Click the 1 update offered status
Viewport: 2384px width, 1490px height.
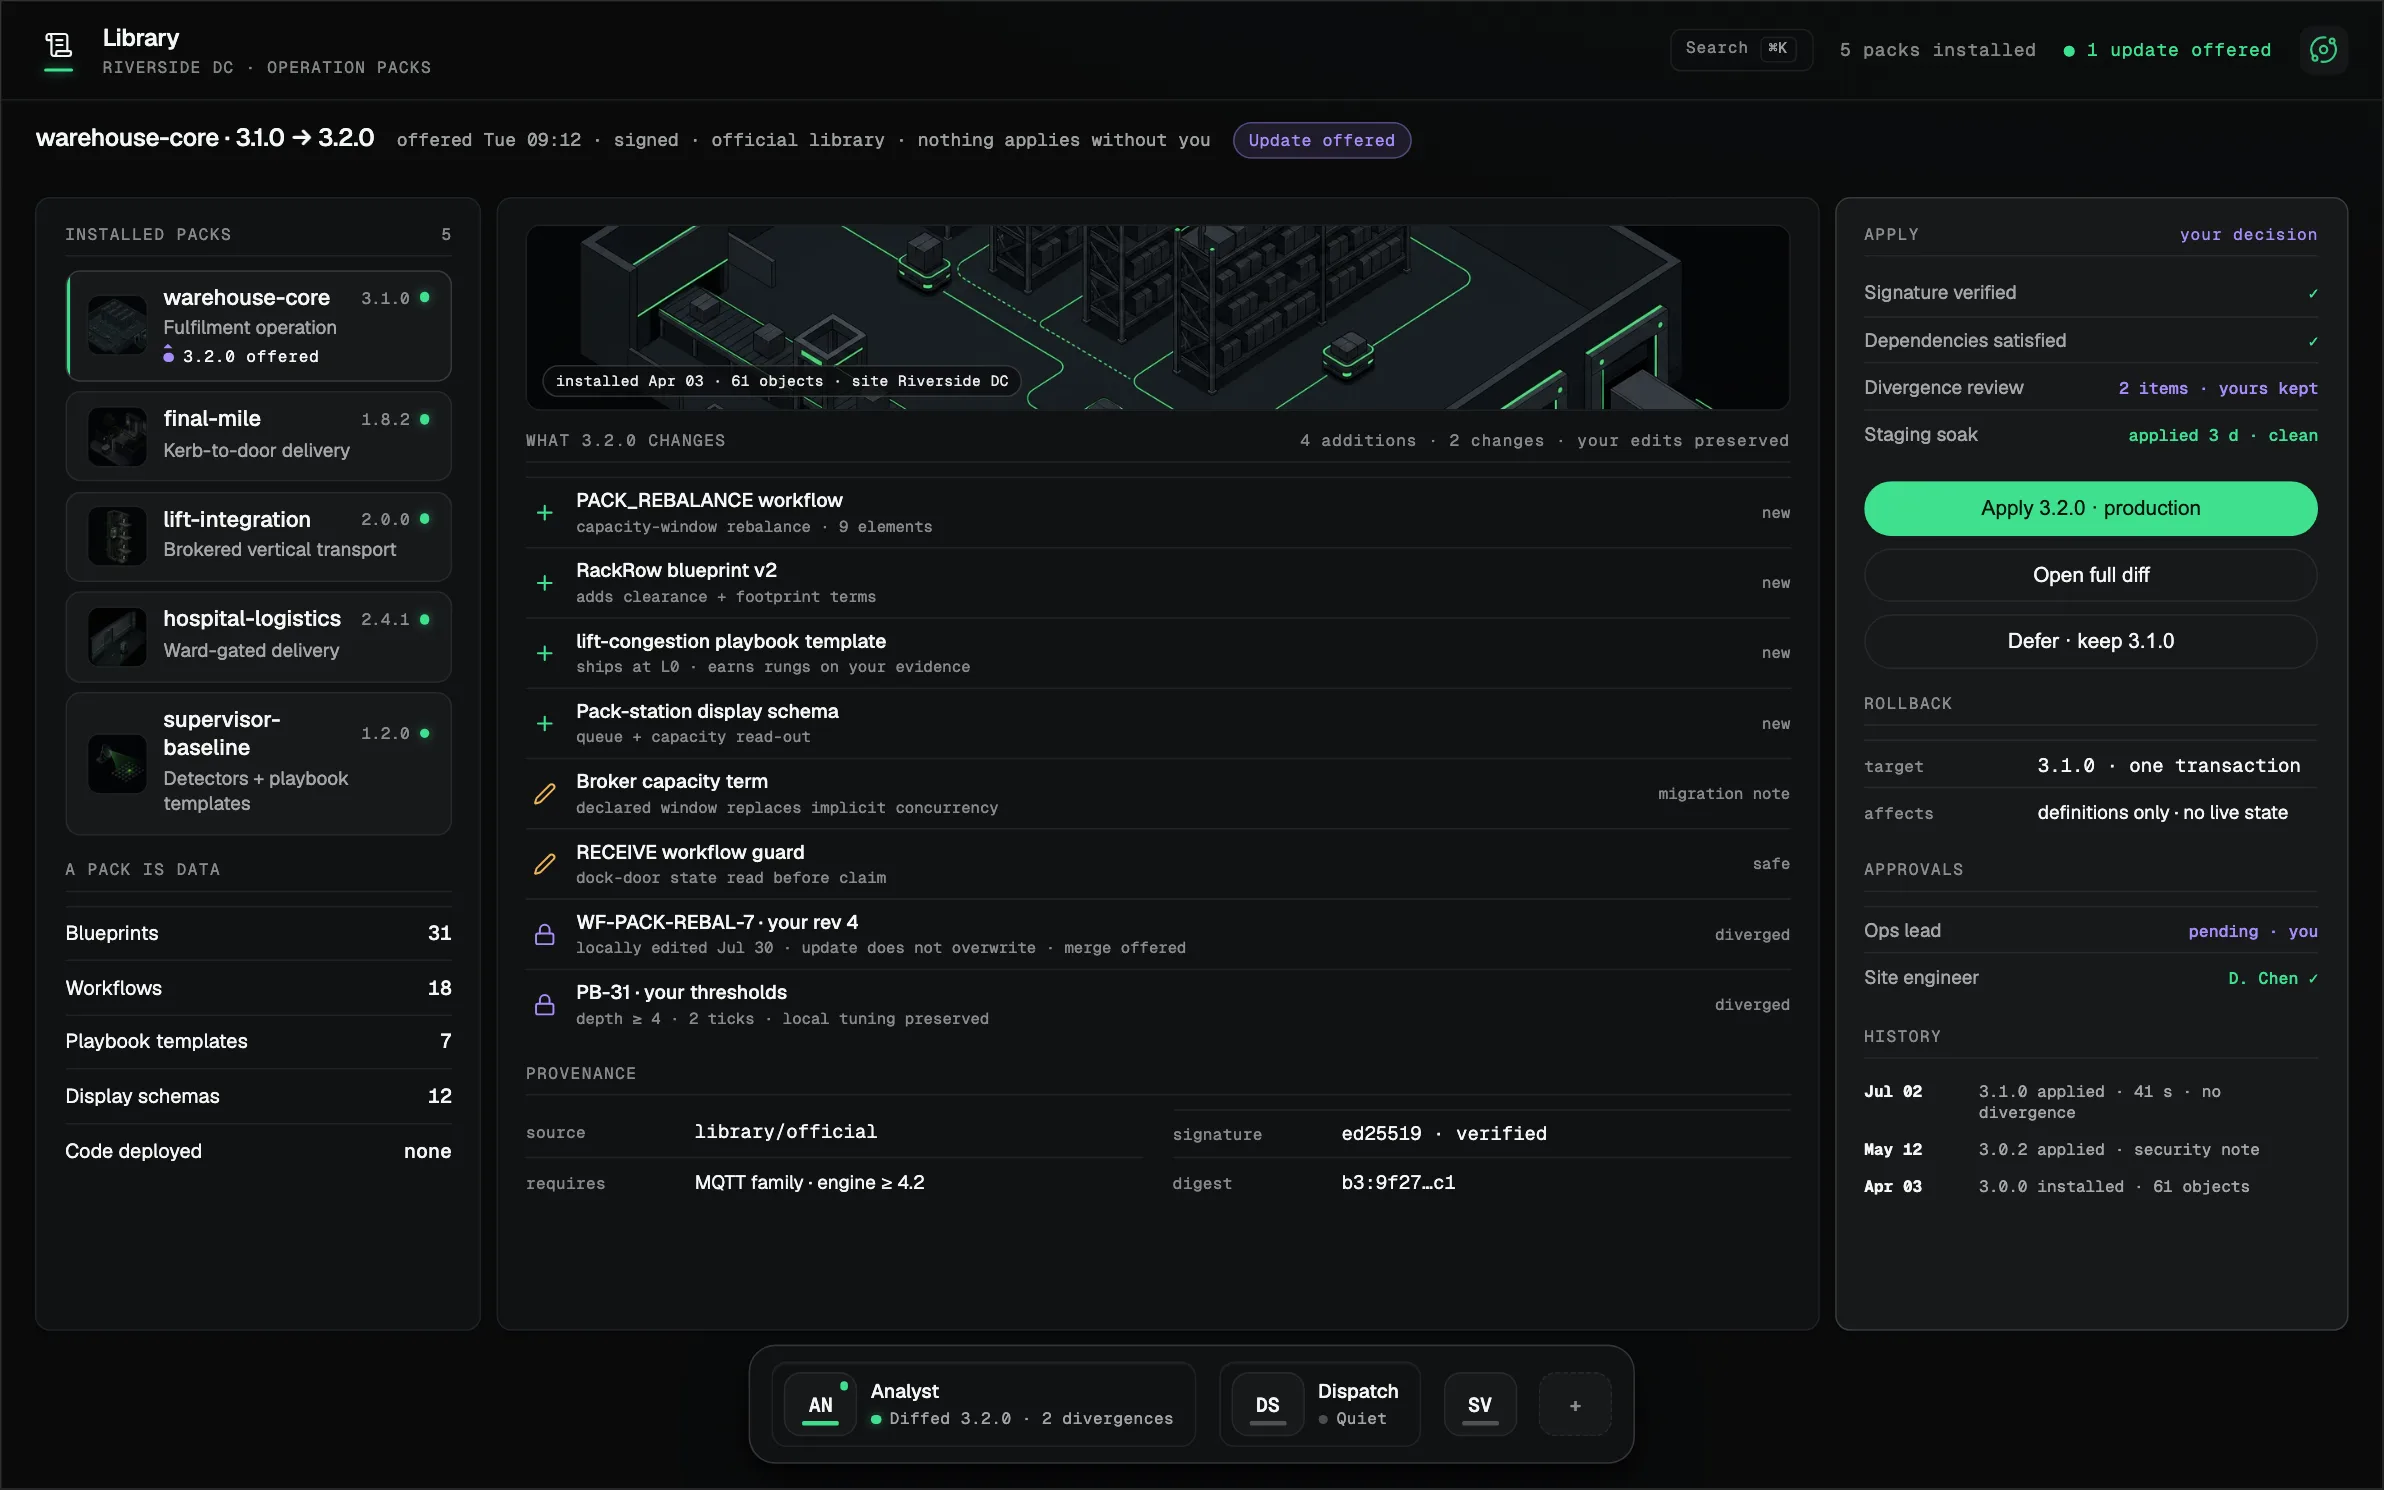[2167, 50]
